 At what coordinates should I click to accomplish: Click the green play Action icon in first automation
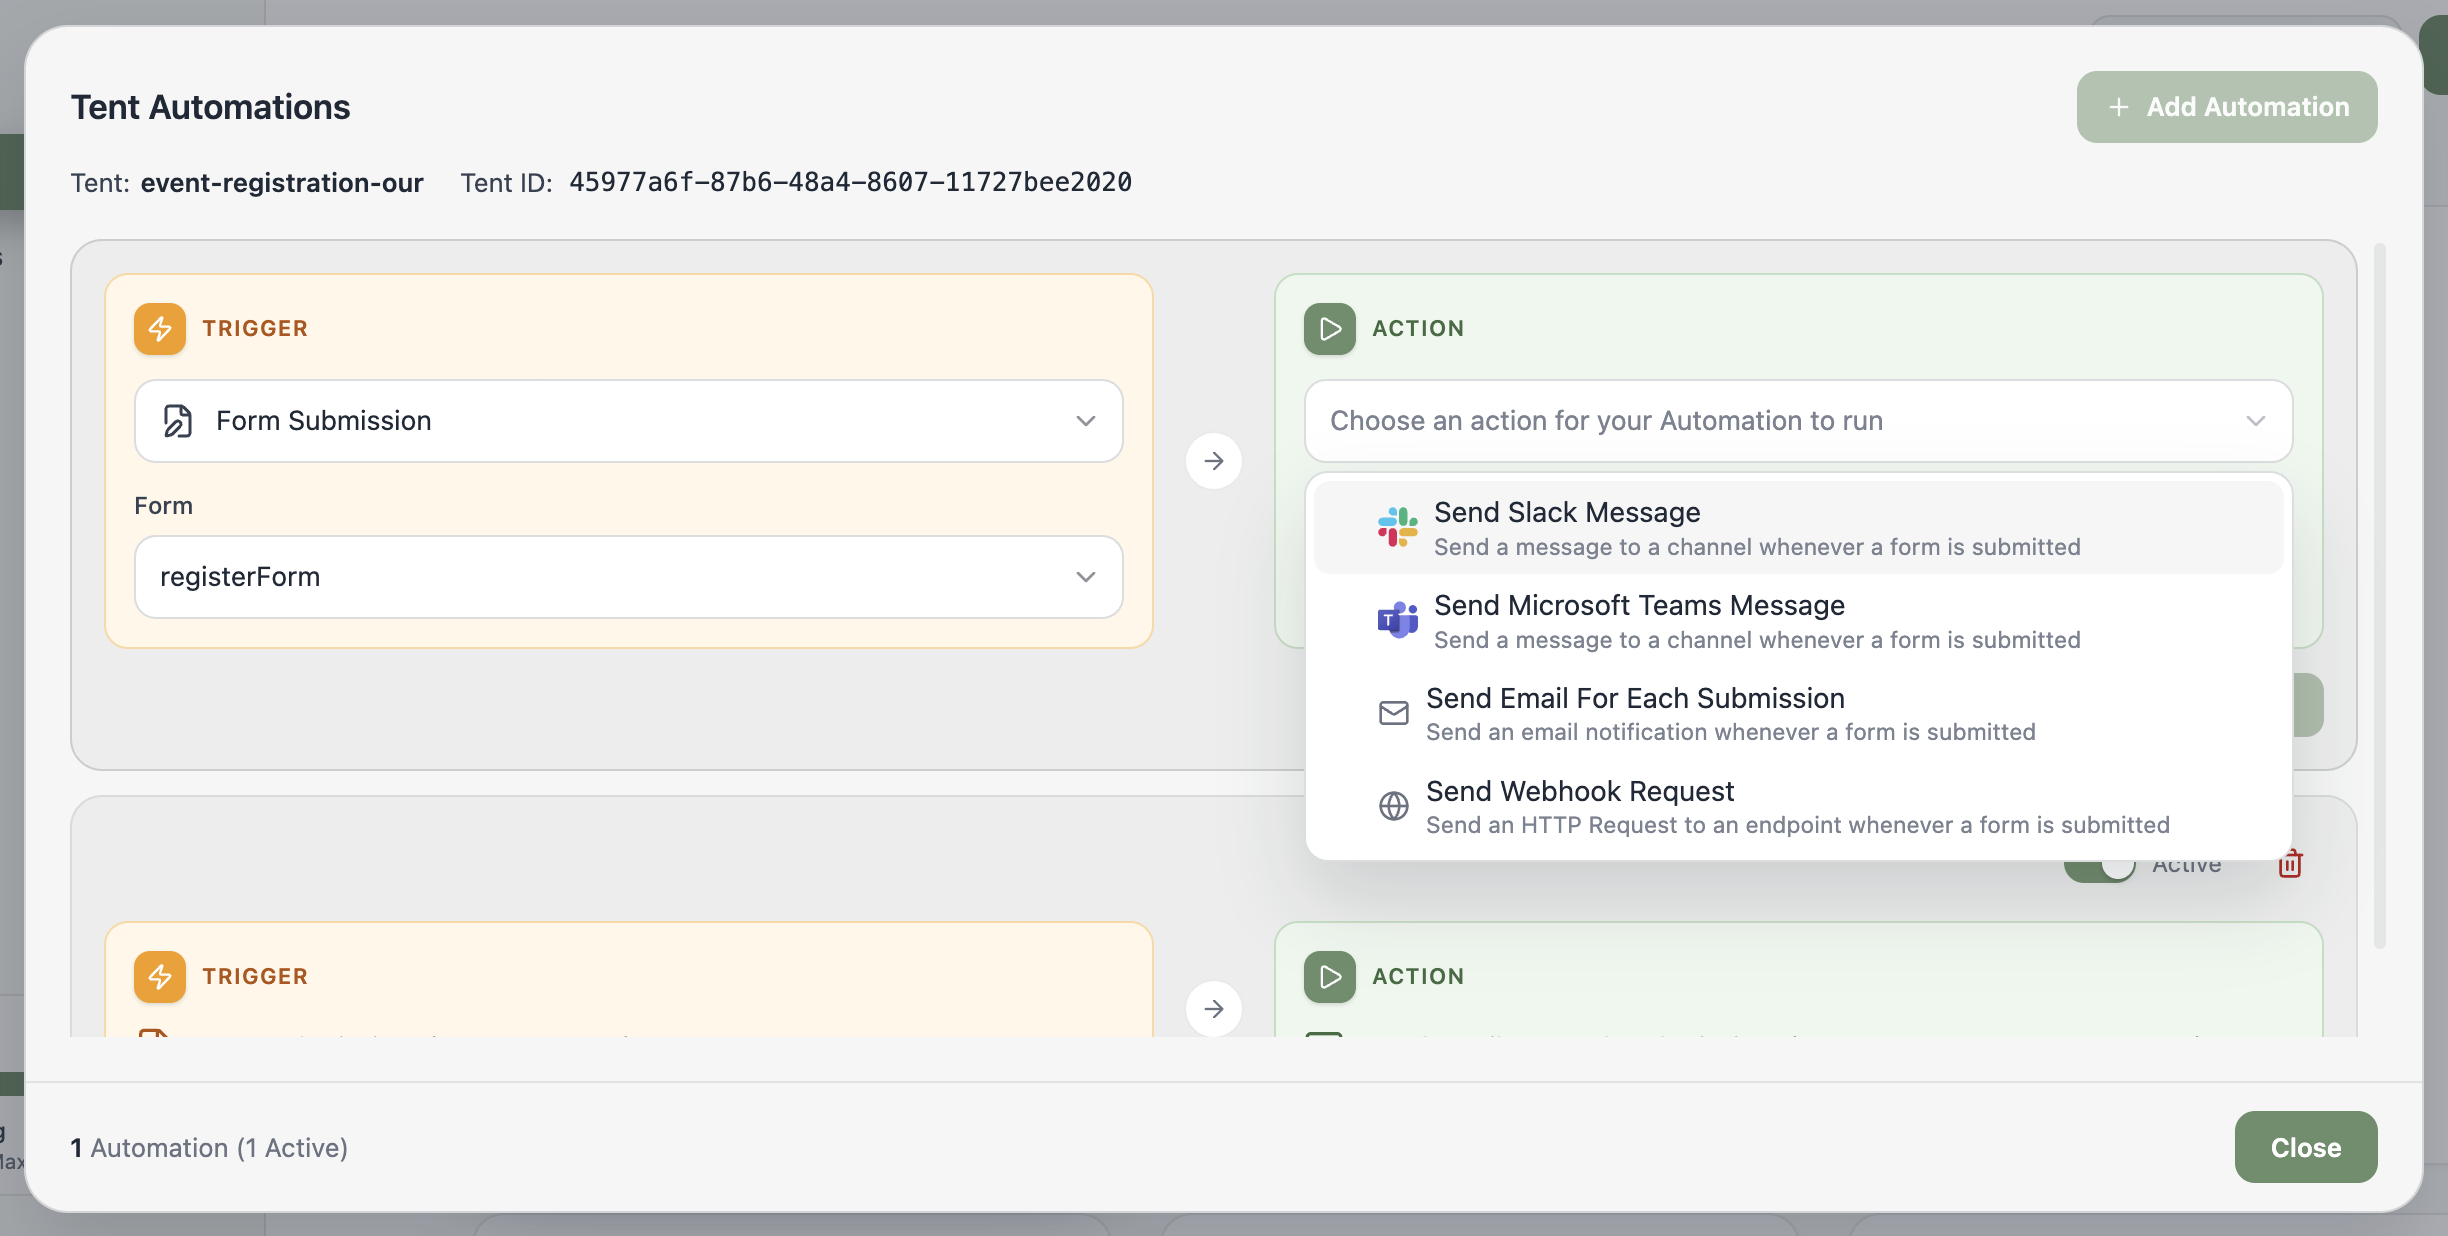[x=1330, y=329]
